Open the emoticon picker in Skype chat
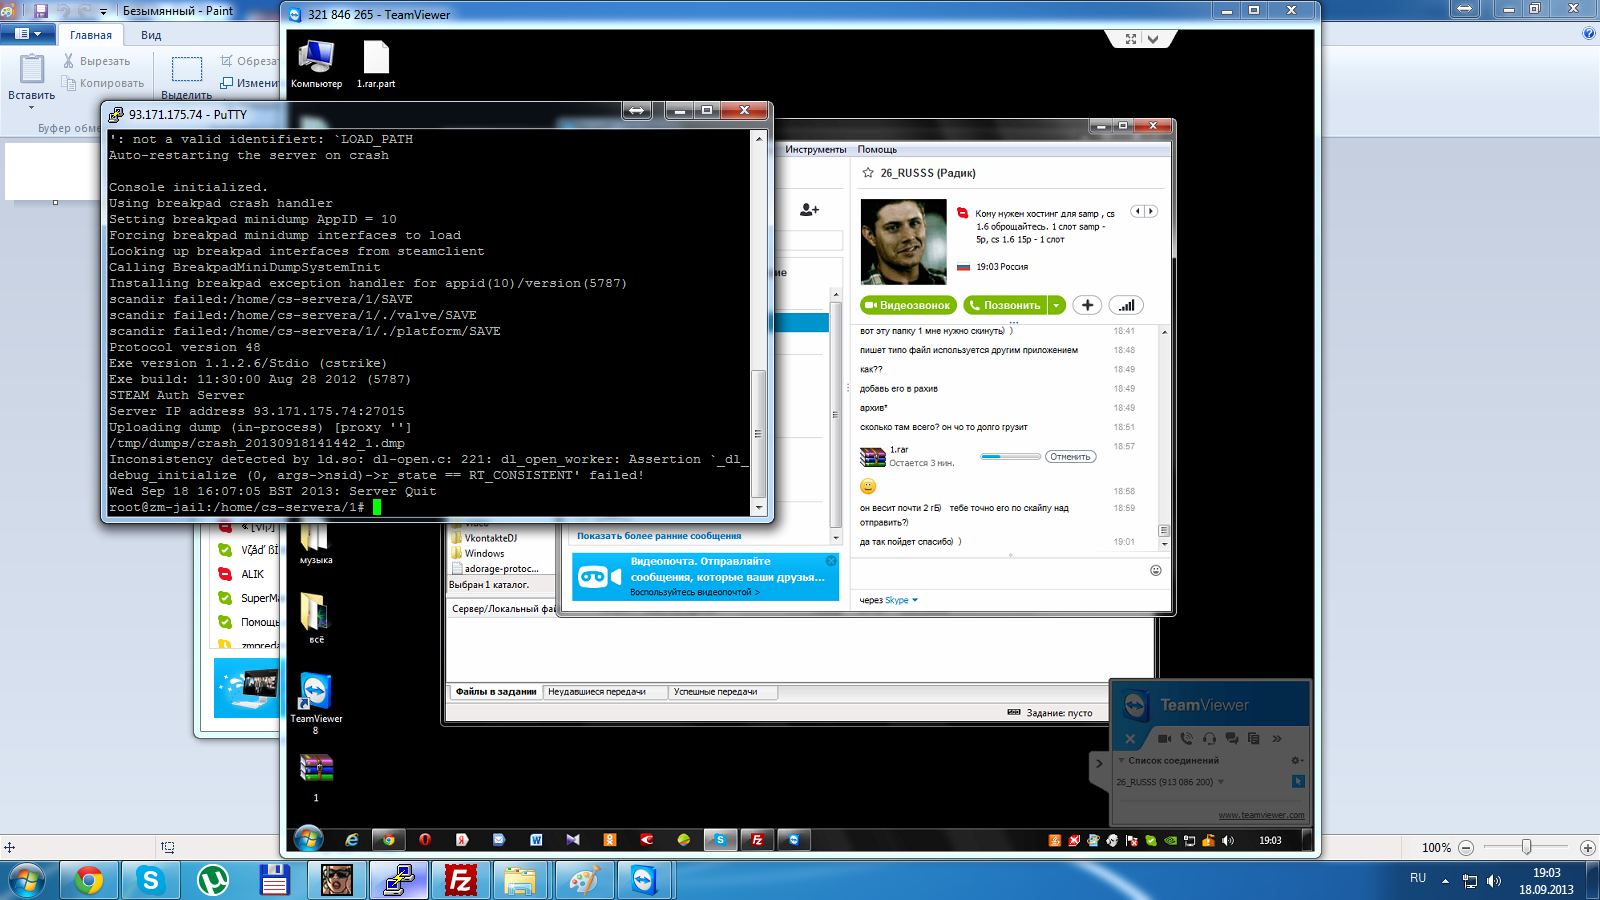This screenshot has height=900, width=1600. coord(1155,570)
